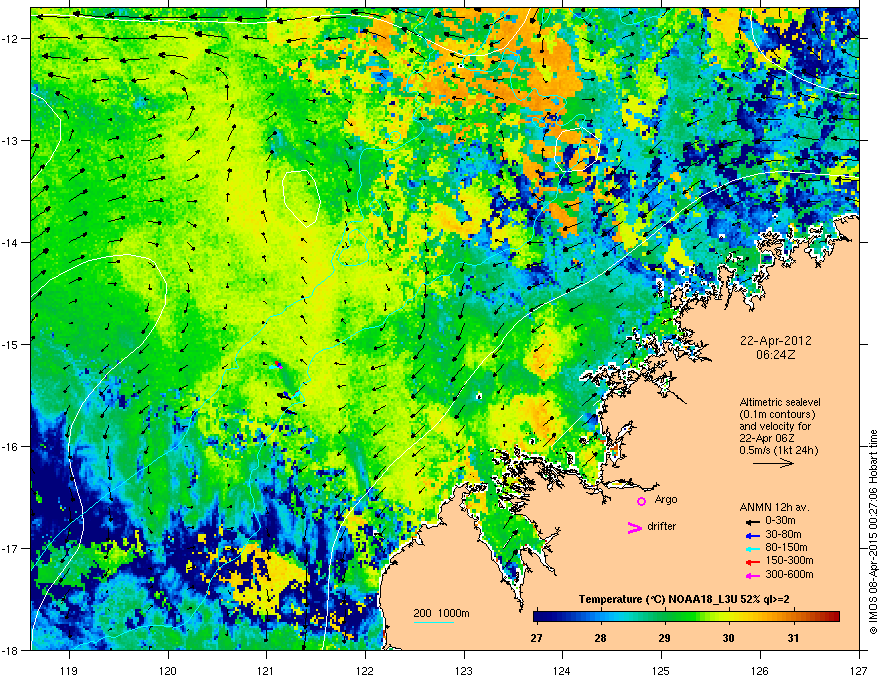Click the cyan 200 1000m depth contour sample line
880x680 pixels.
coord(434,622)
